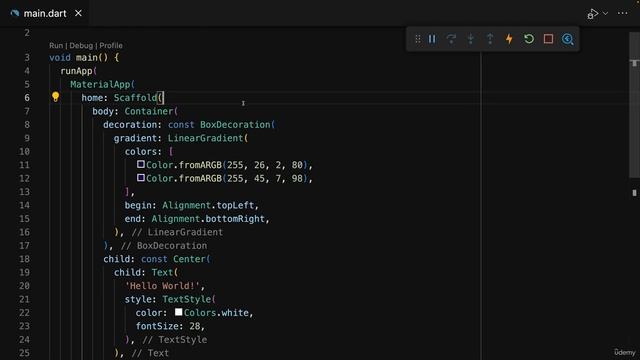Click the Step Into debug icon
The width and height of the screenshot is (640, 360).
point(471,39)
